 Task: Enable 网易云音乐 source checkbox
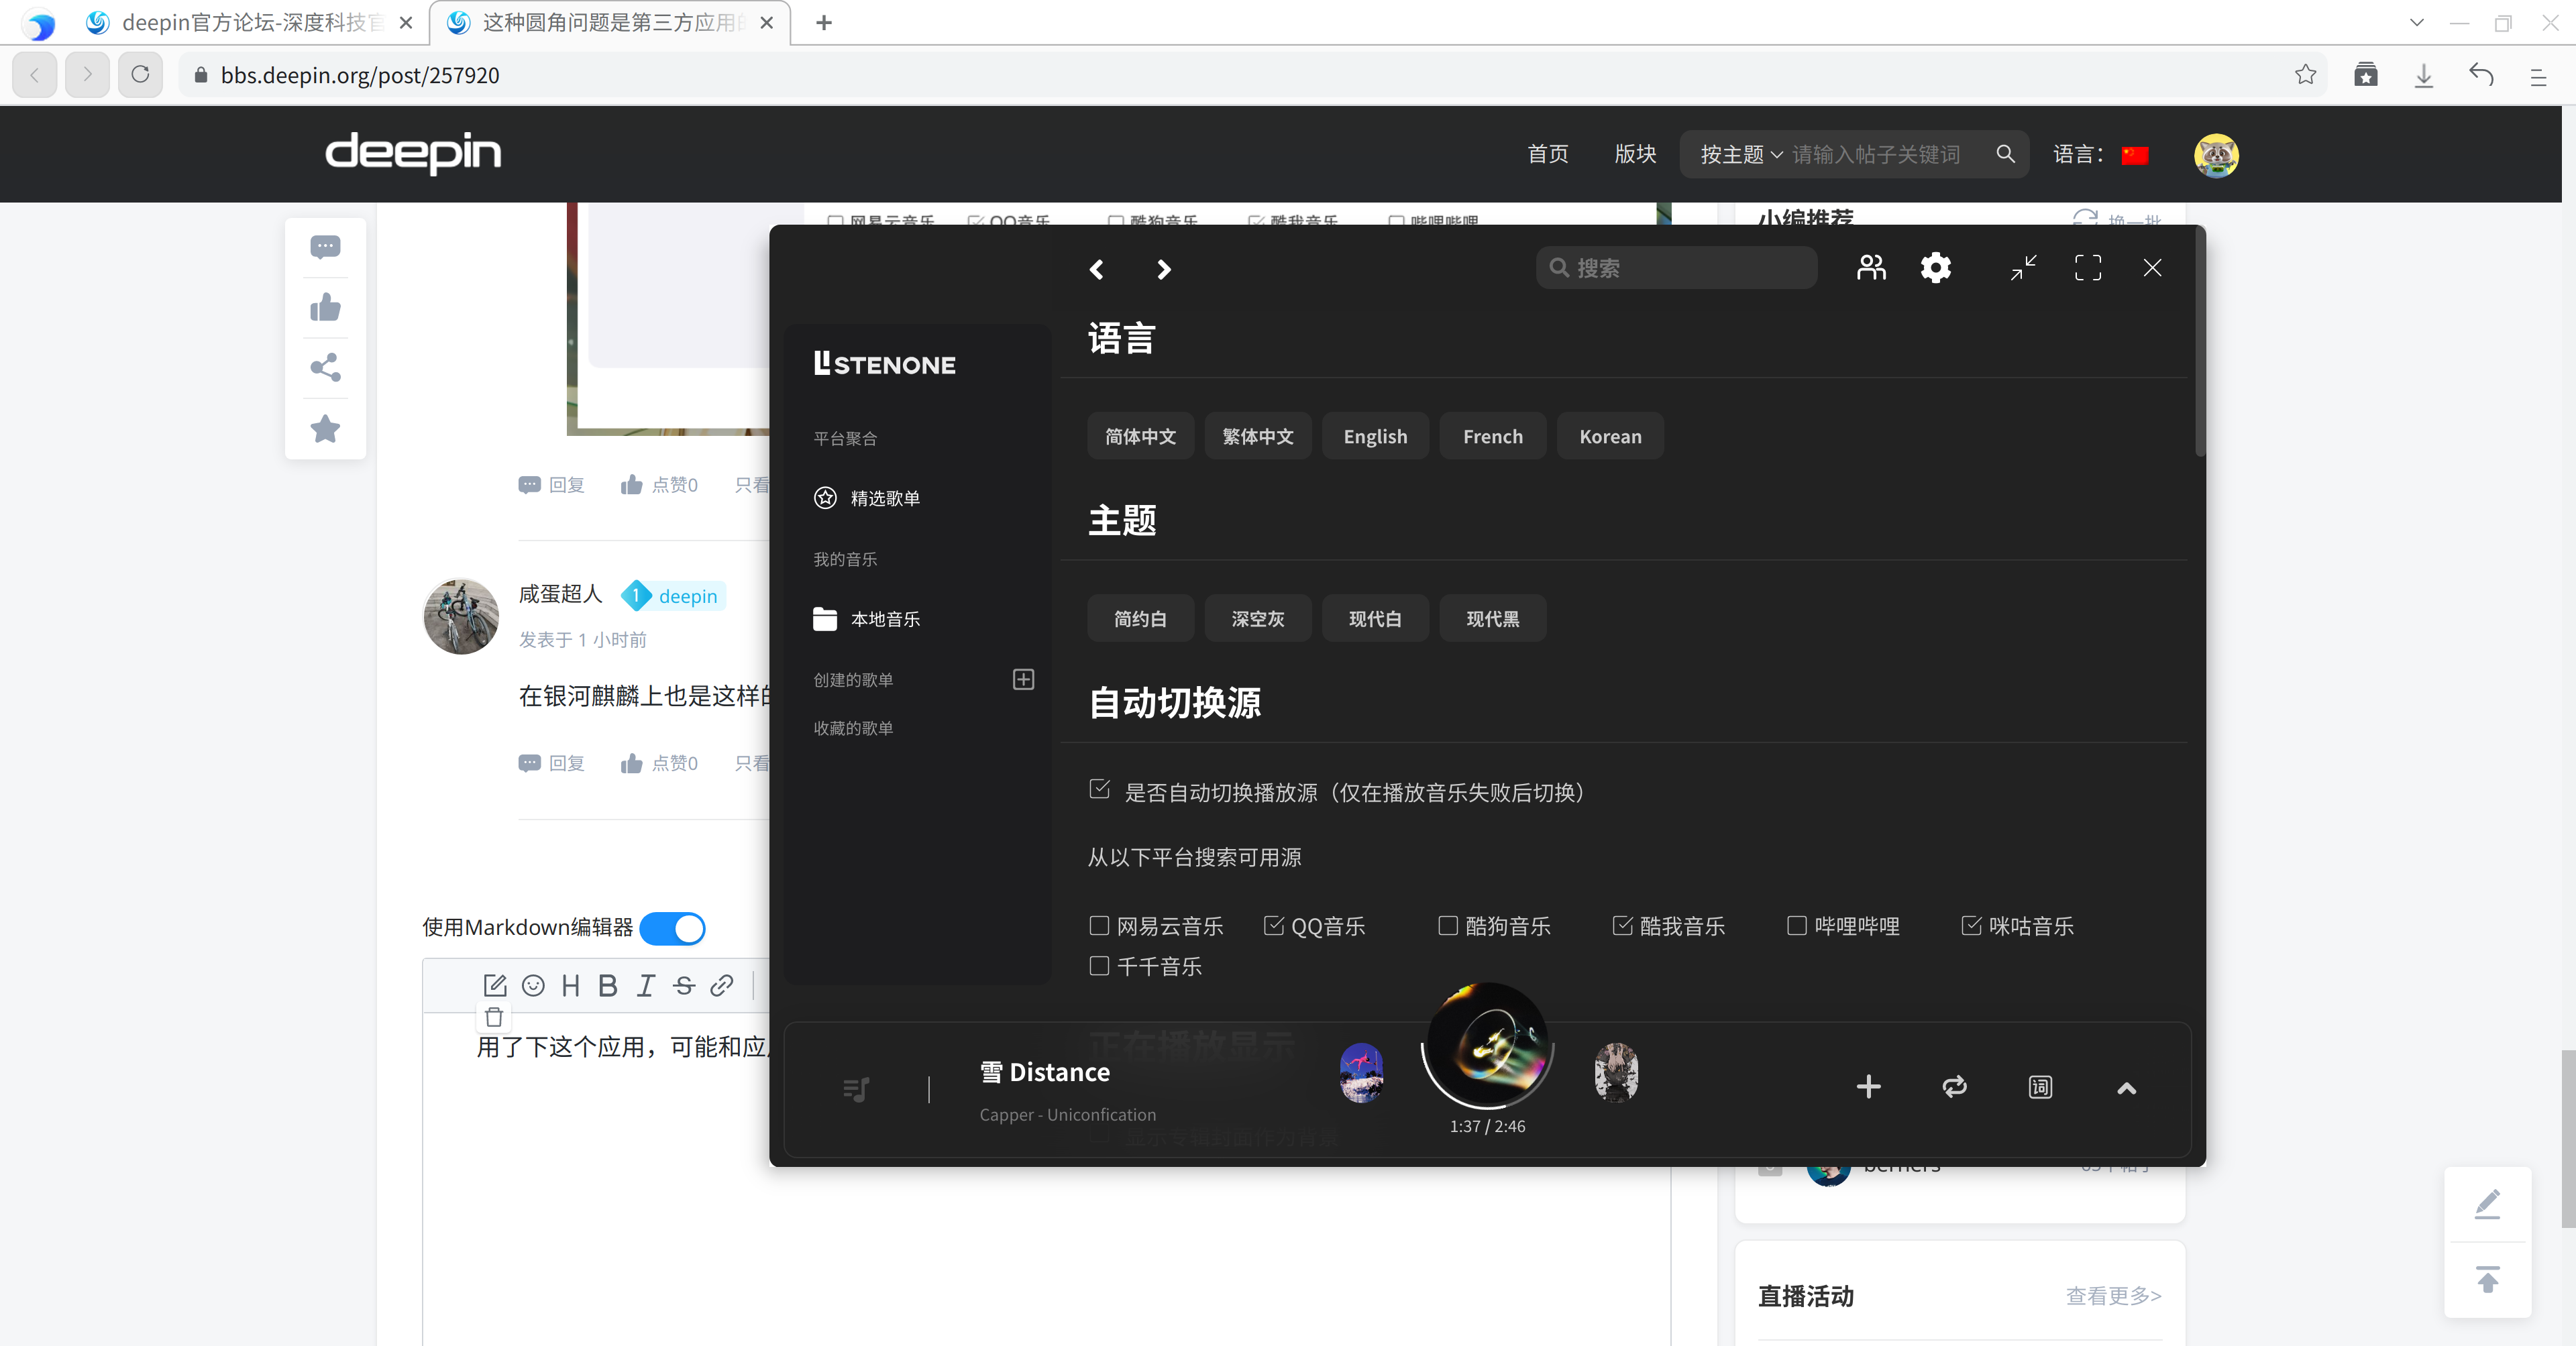1099,926
